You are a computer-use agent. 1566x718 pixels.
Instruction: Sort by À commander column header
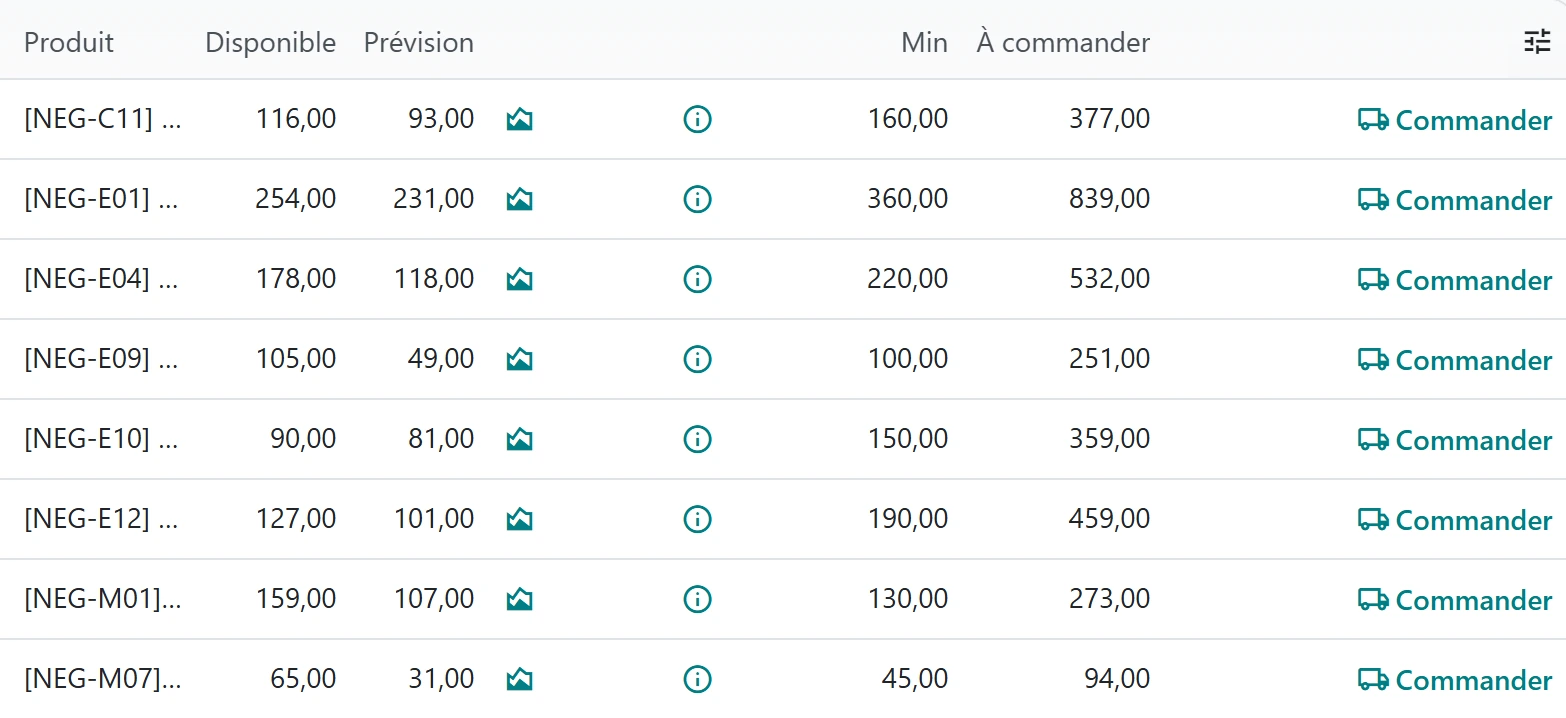pos(1063,43)
